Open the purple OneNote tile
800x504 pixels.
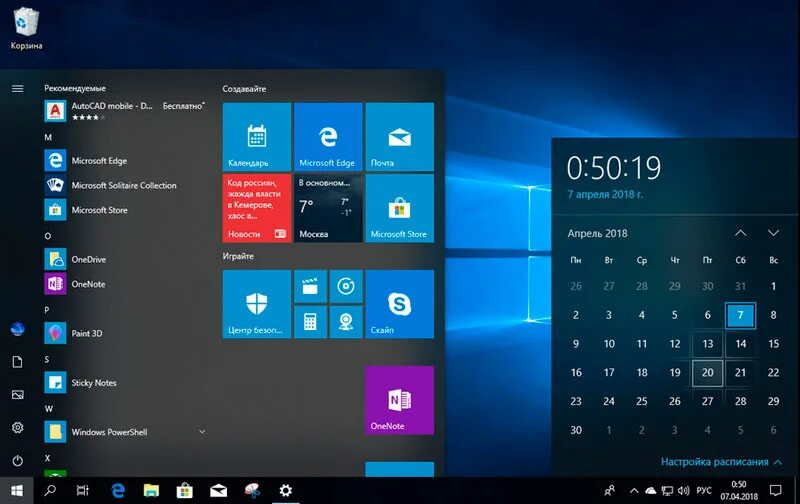click(x=399, y=400)
